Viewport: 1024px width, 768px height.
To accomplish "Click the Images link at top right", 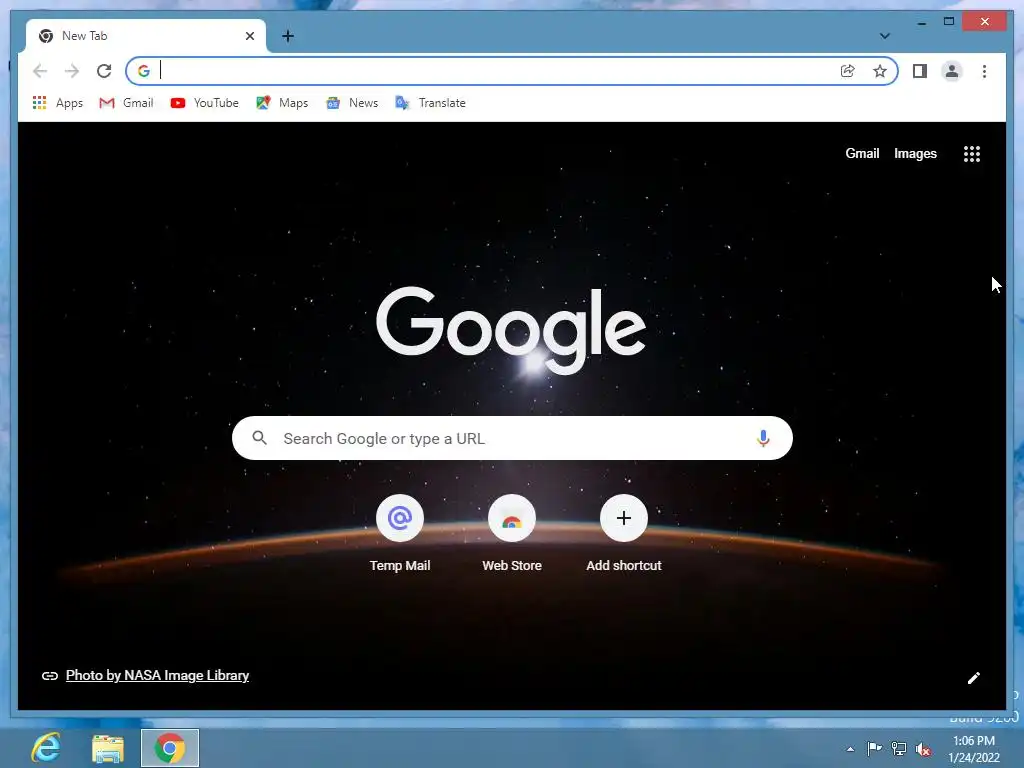I will 915,153.
